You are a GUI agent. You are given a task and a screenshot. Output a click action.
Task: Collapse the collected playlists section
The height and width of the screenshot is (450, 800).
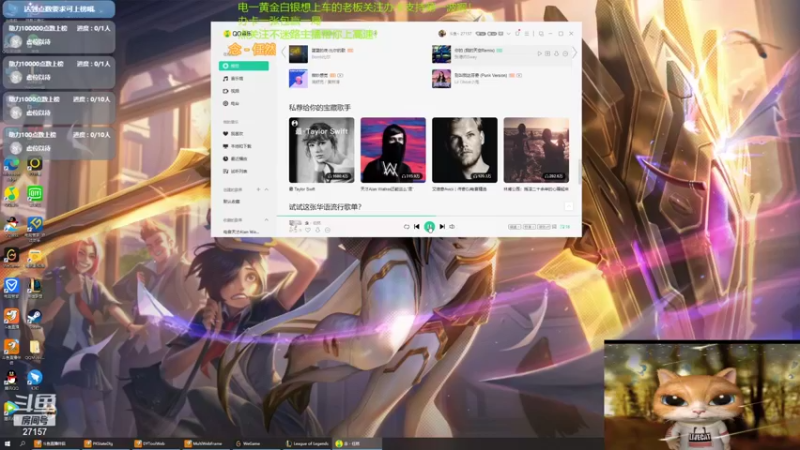point(266,220)
